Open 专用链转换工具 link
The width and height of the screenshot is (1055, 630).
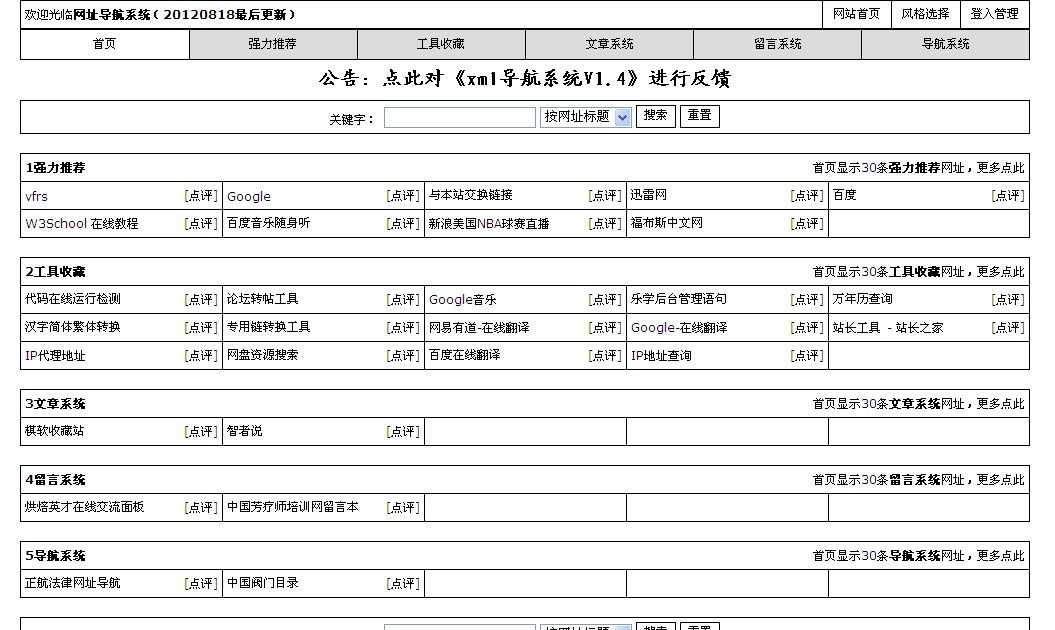[x=268, y=327]
